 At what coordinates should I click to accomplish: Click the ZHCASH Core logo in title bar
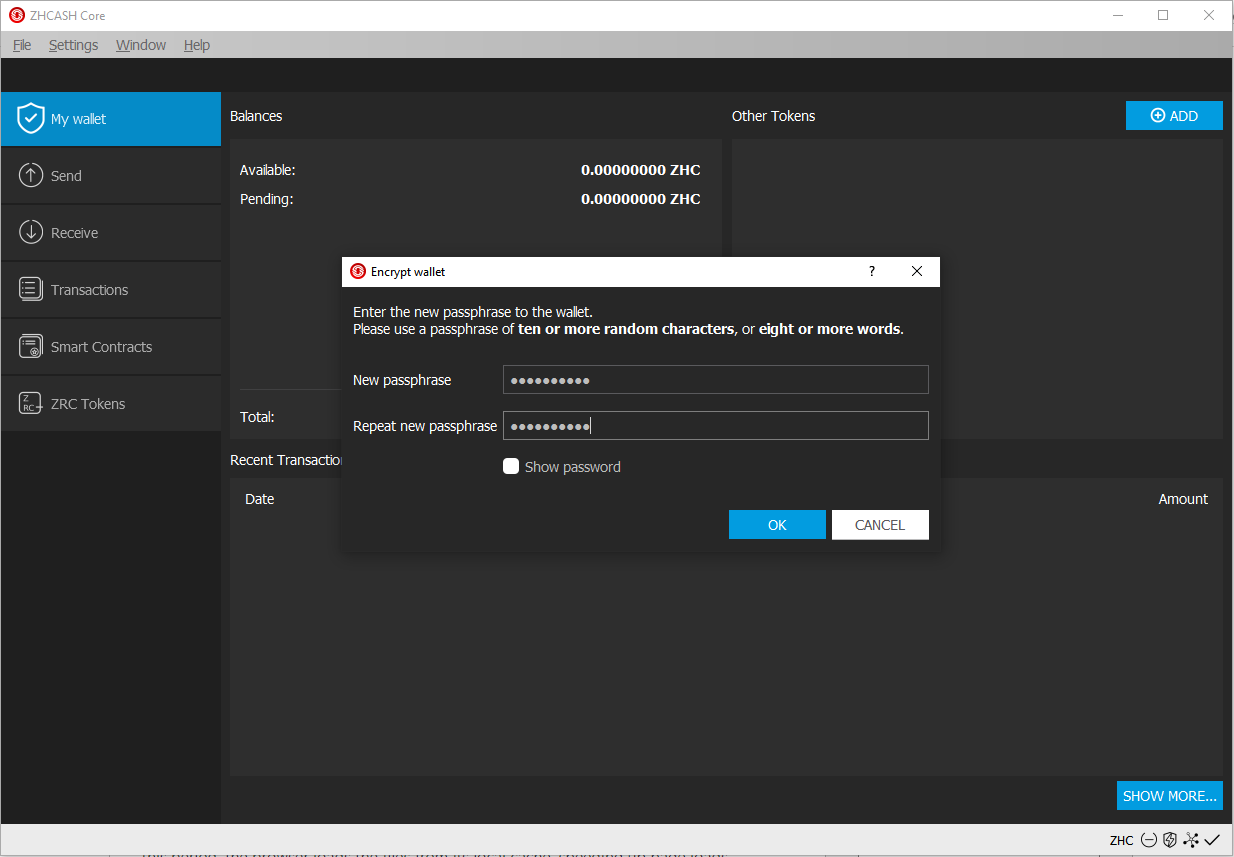tap(17, 15)
